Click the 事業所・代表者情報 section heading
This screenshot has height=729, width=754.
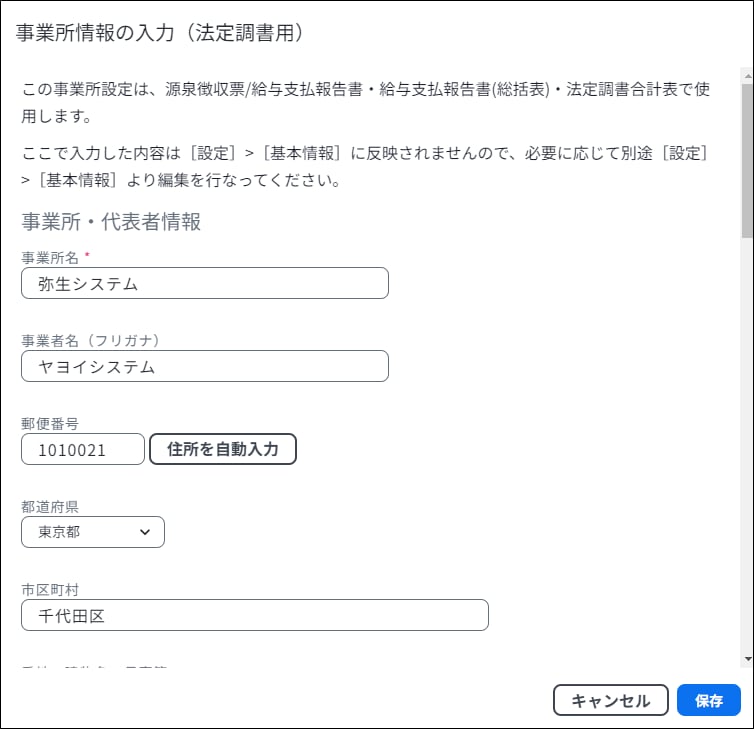point(111,222)
